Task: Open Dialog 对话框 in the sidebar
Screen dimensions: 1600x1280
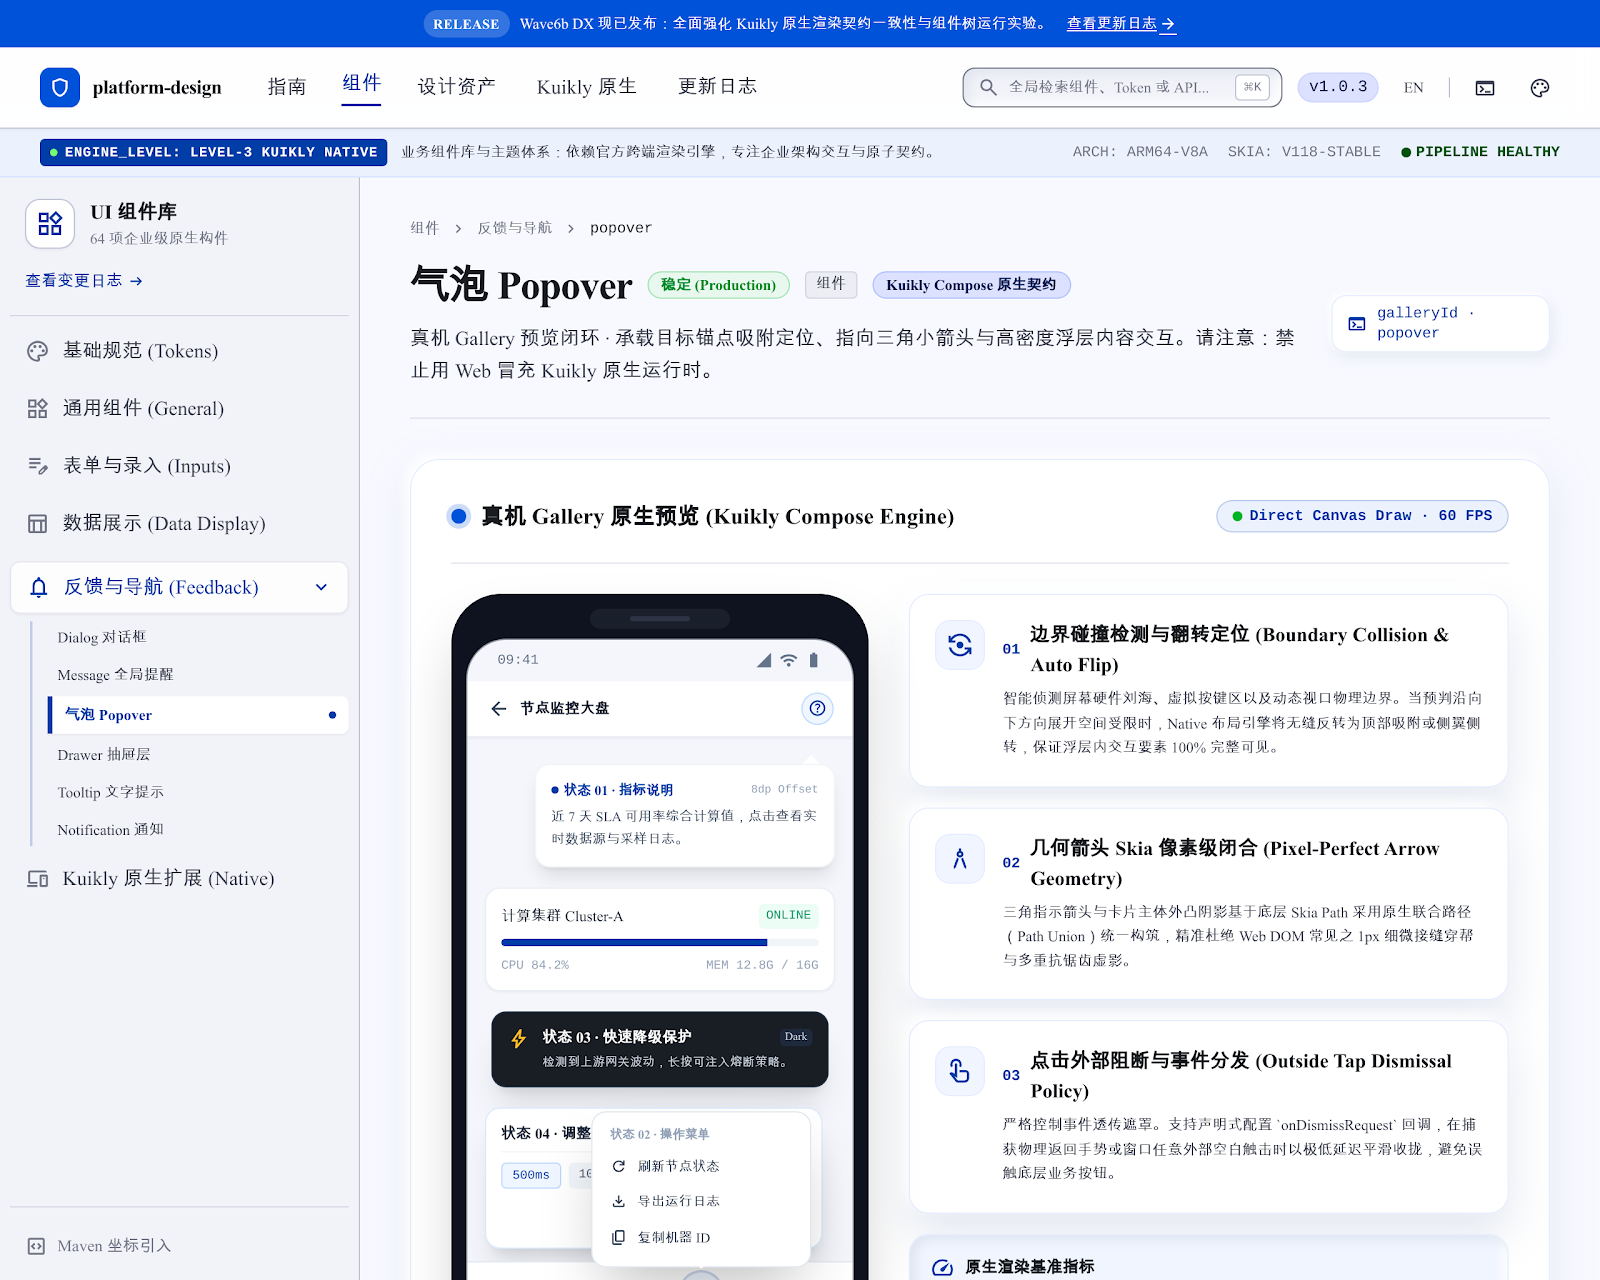Action: (102, 637)
